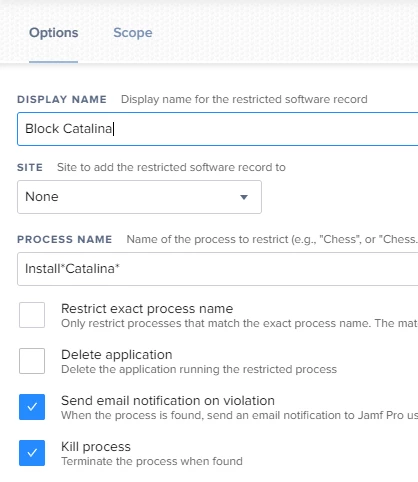Click the Delete application label text
Image resolution: width=418 pixels, height=482 pixels.
point(117,355)
